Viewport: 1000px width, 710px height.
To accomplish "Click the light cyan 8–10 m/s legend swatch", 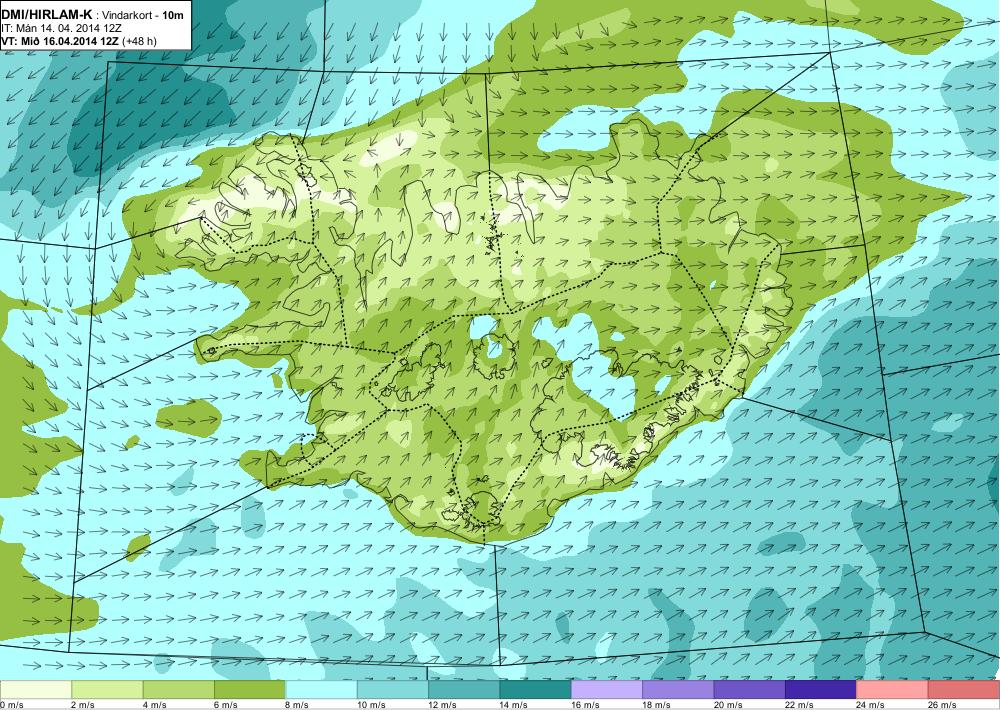I will pos(321,690).
